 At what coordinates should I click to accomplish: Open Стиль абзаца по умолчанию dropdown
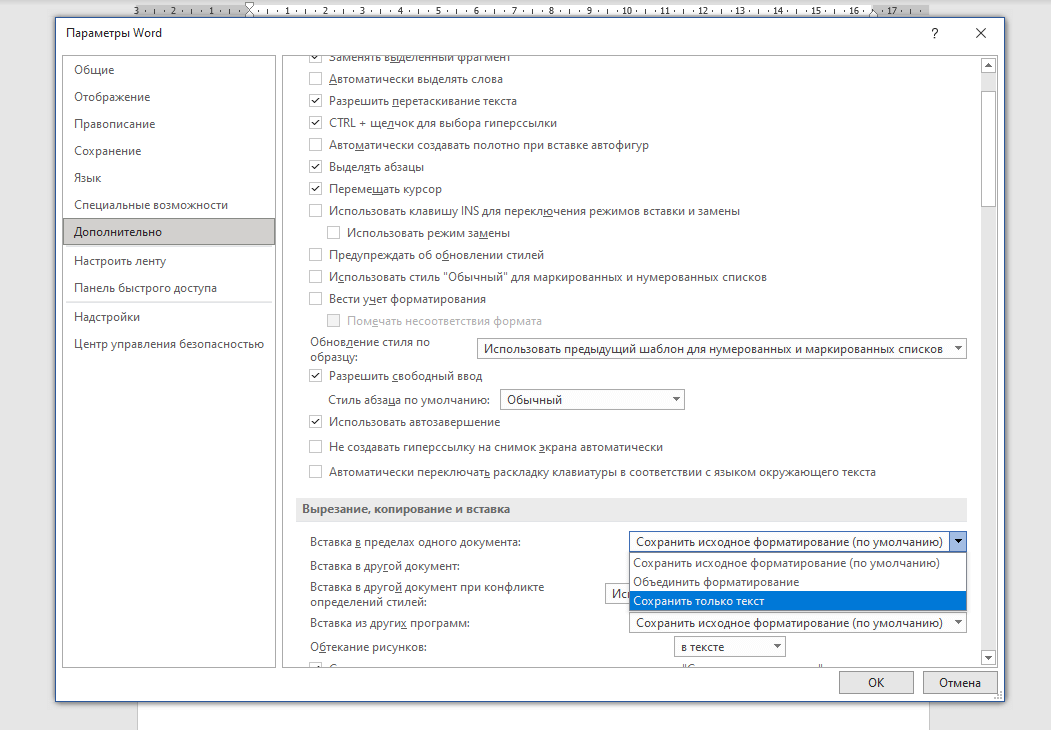click(592, 400)
